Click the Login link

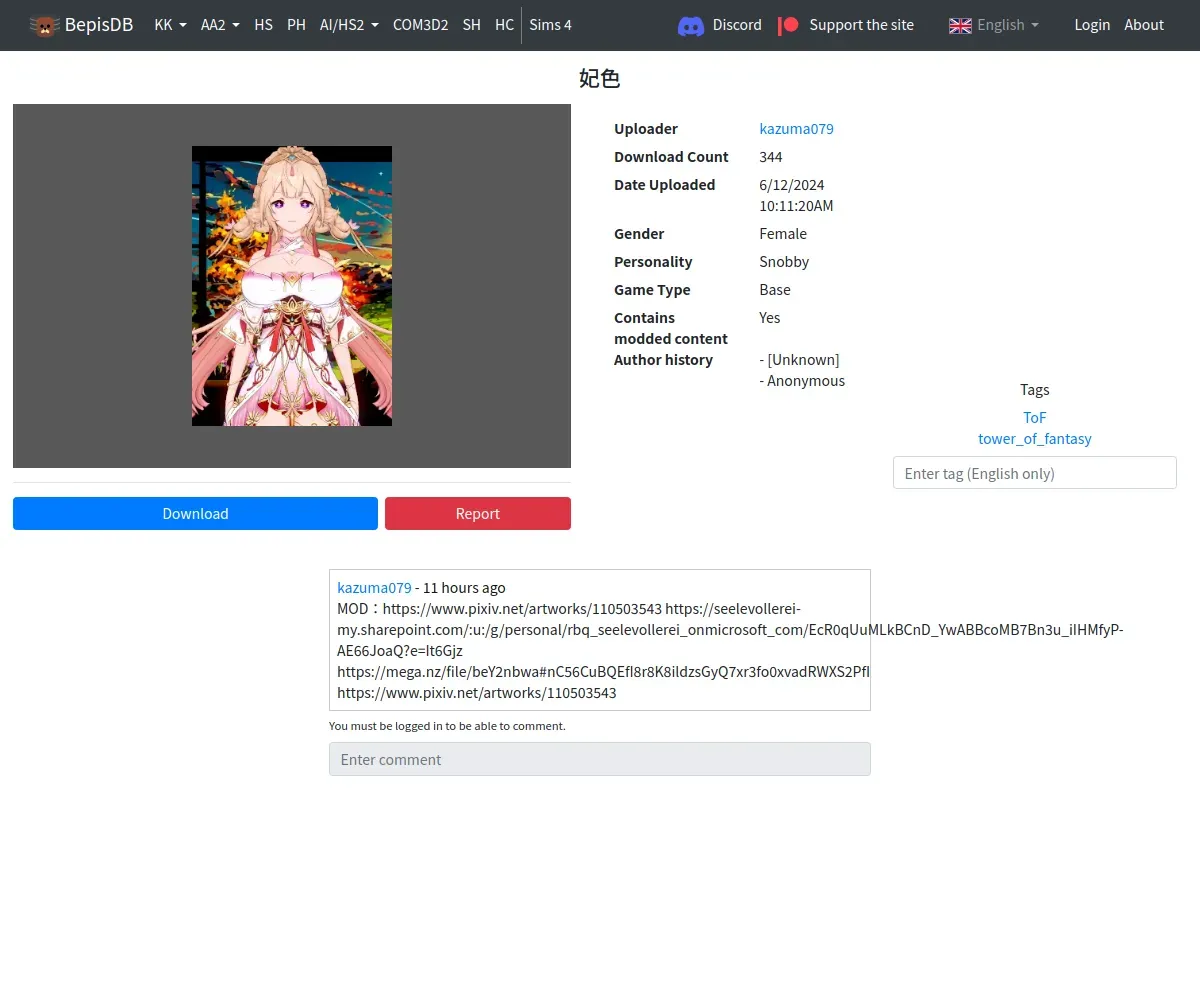(x=1092, y=25)
